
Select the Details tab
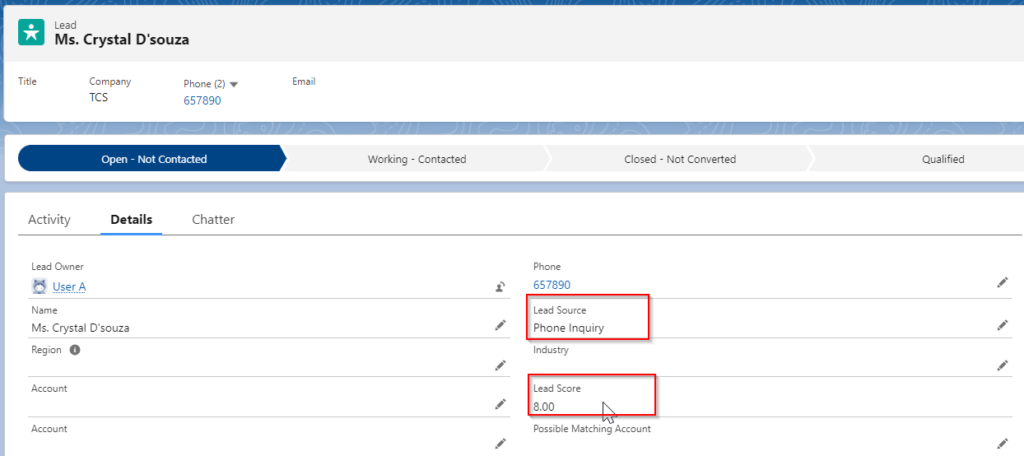[x=131, y=219]
